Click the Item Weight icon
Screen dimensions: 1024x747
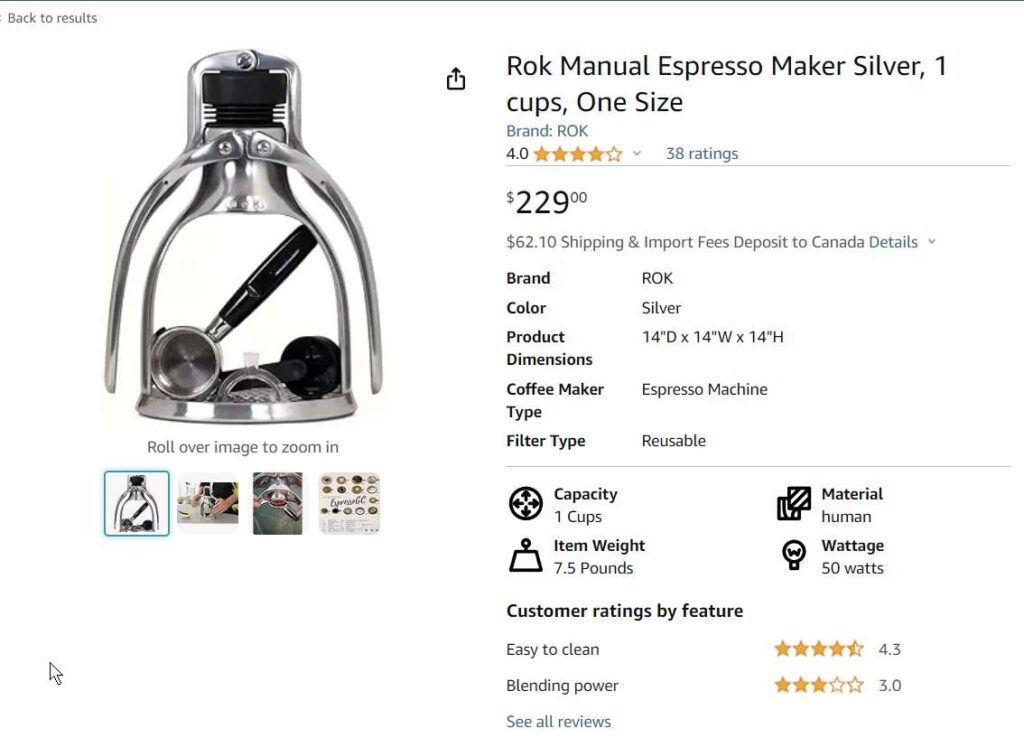pos(525,556)
